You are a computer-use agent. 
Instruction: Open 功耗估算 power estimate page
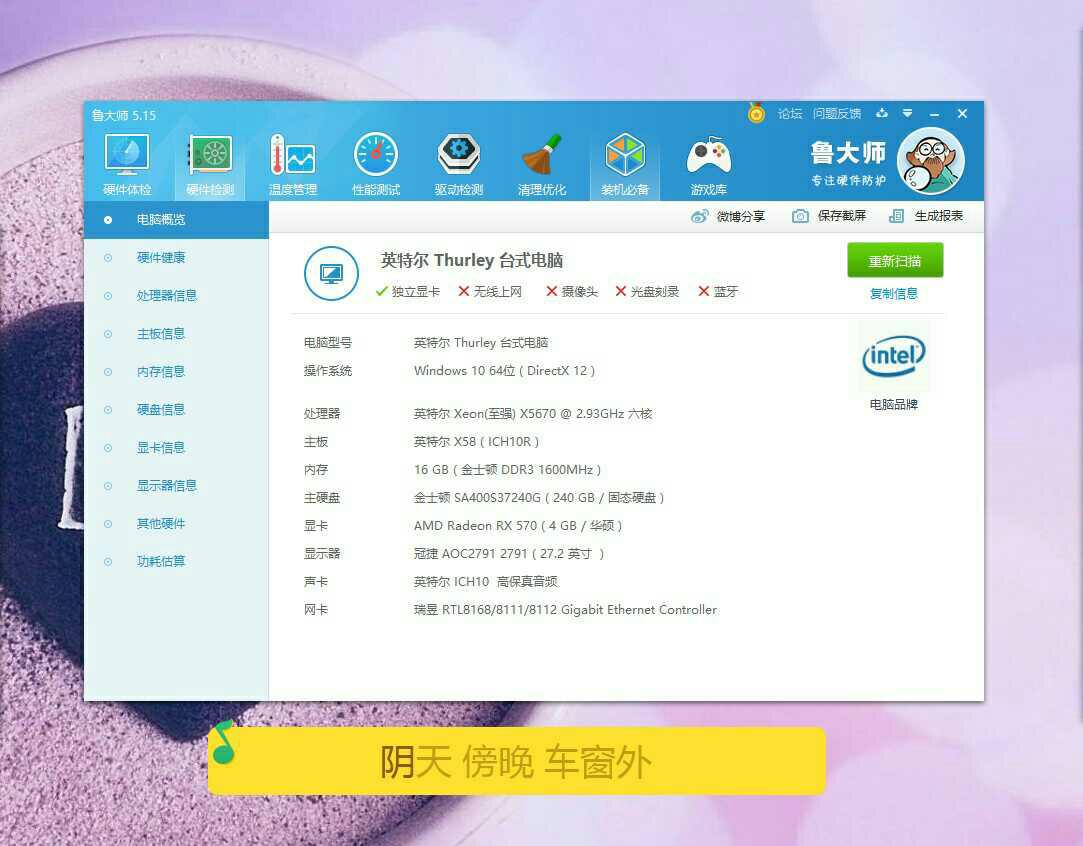click(x=160, y=562)
